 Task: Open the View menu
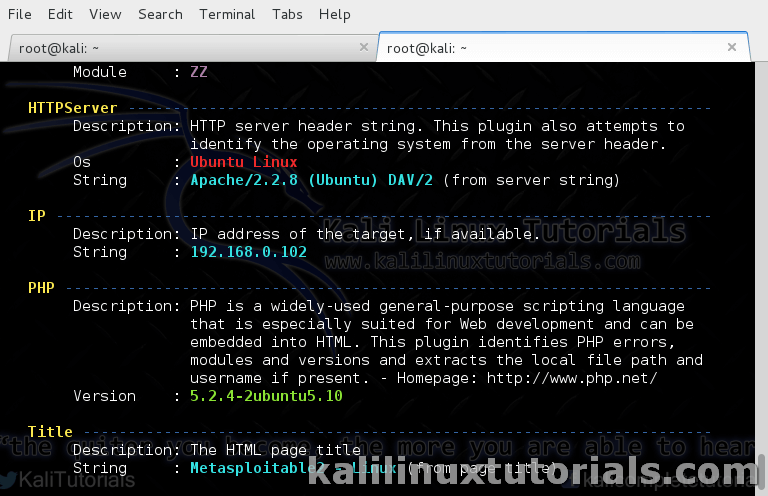click(x=105, y=14)
